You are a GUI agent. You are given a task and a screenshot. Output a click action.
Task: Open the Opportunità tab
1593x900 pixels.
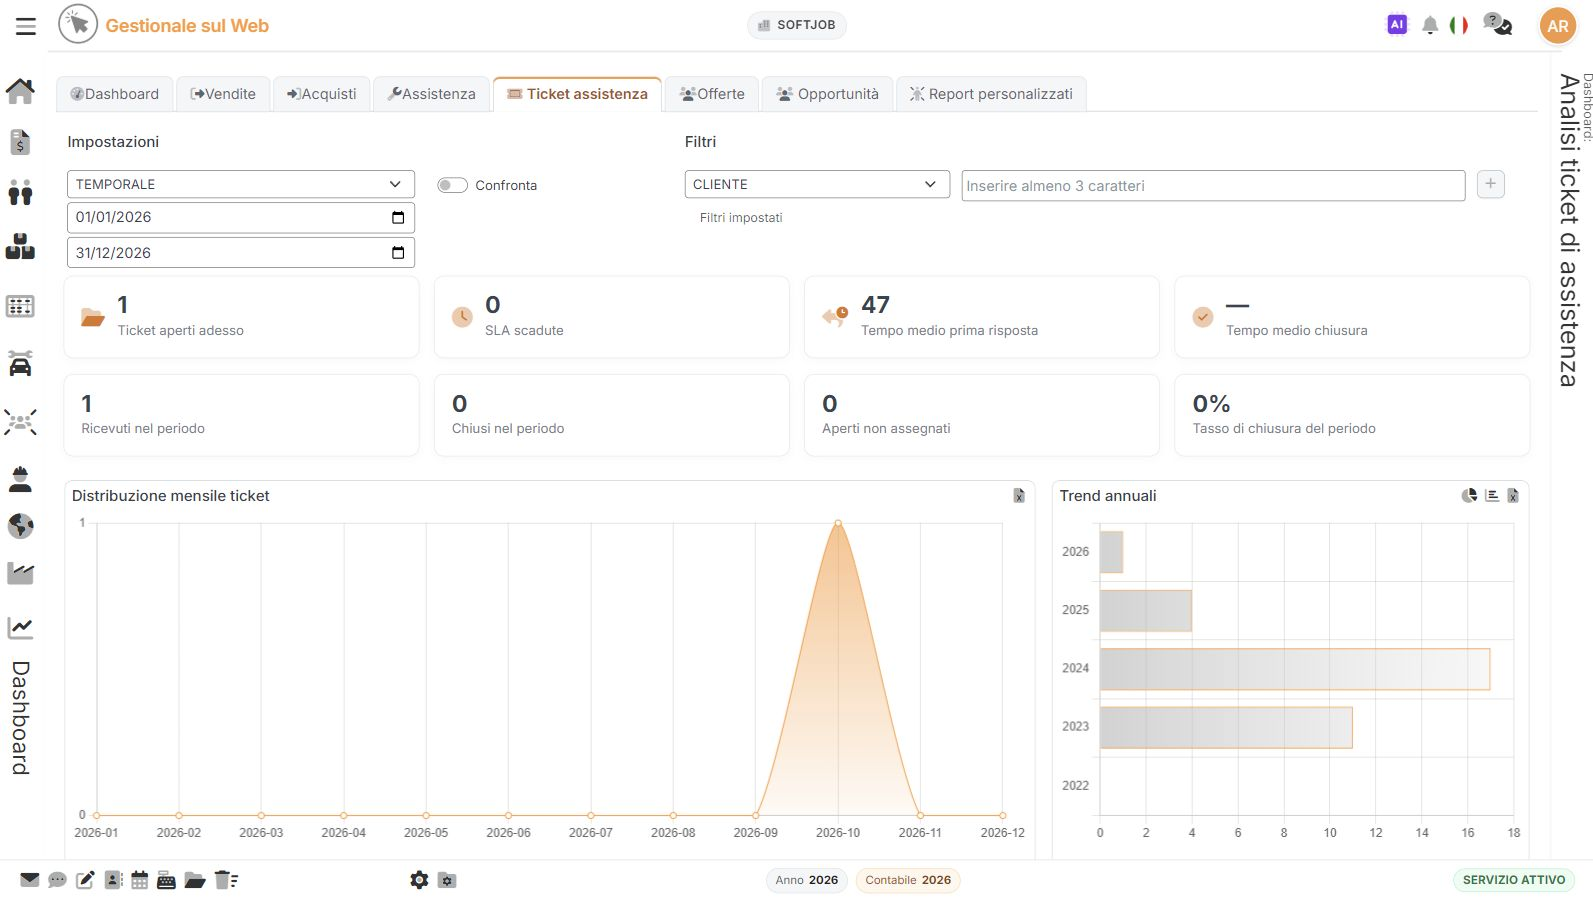tap(828, 94)
